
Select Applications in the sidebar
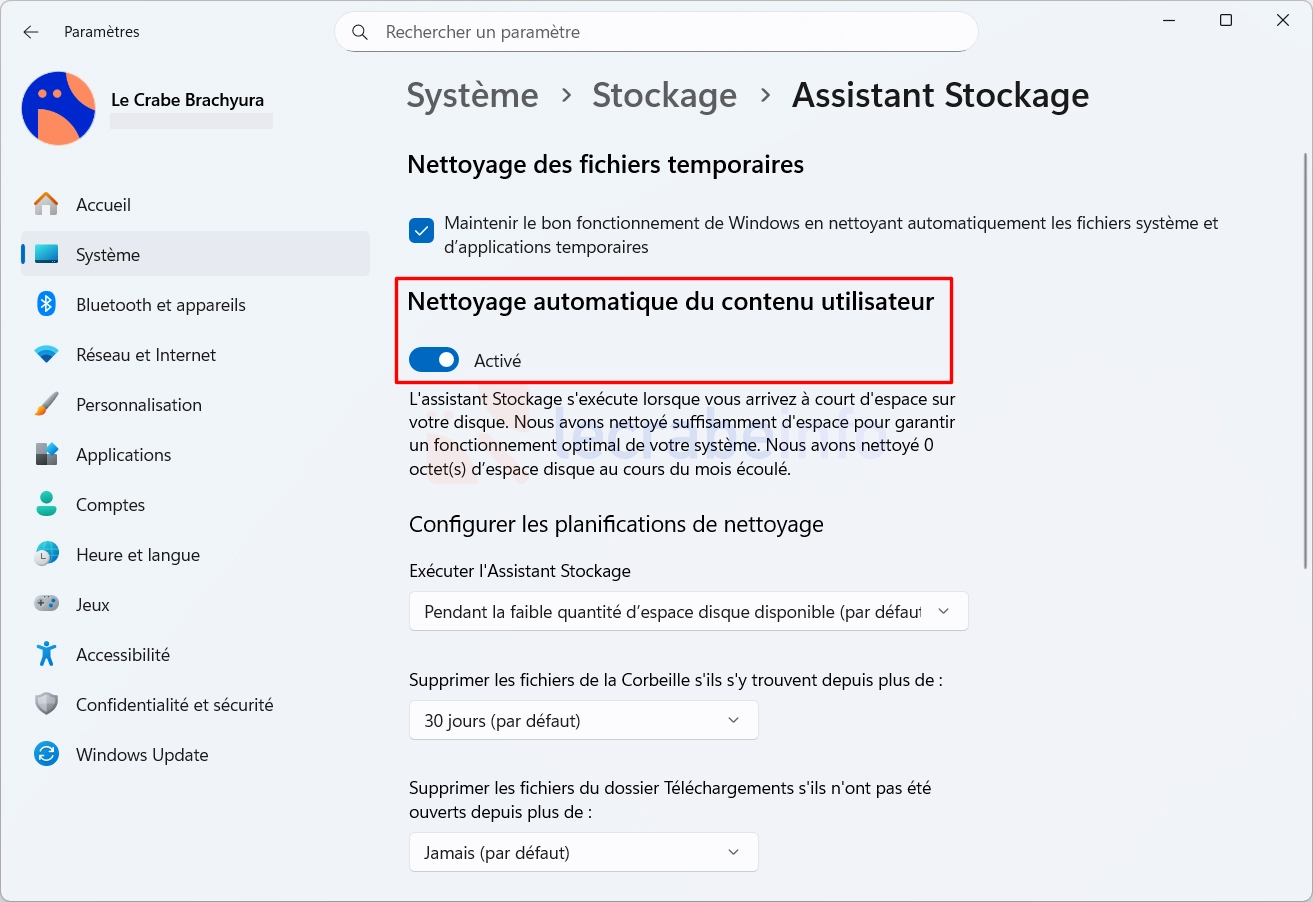tap(123, 454)
